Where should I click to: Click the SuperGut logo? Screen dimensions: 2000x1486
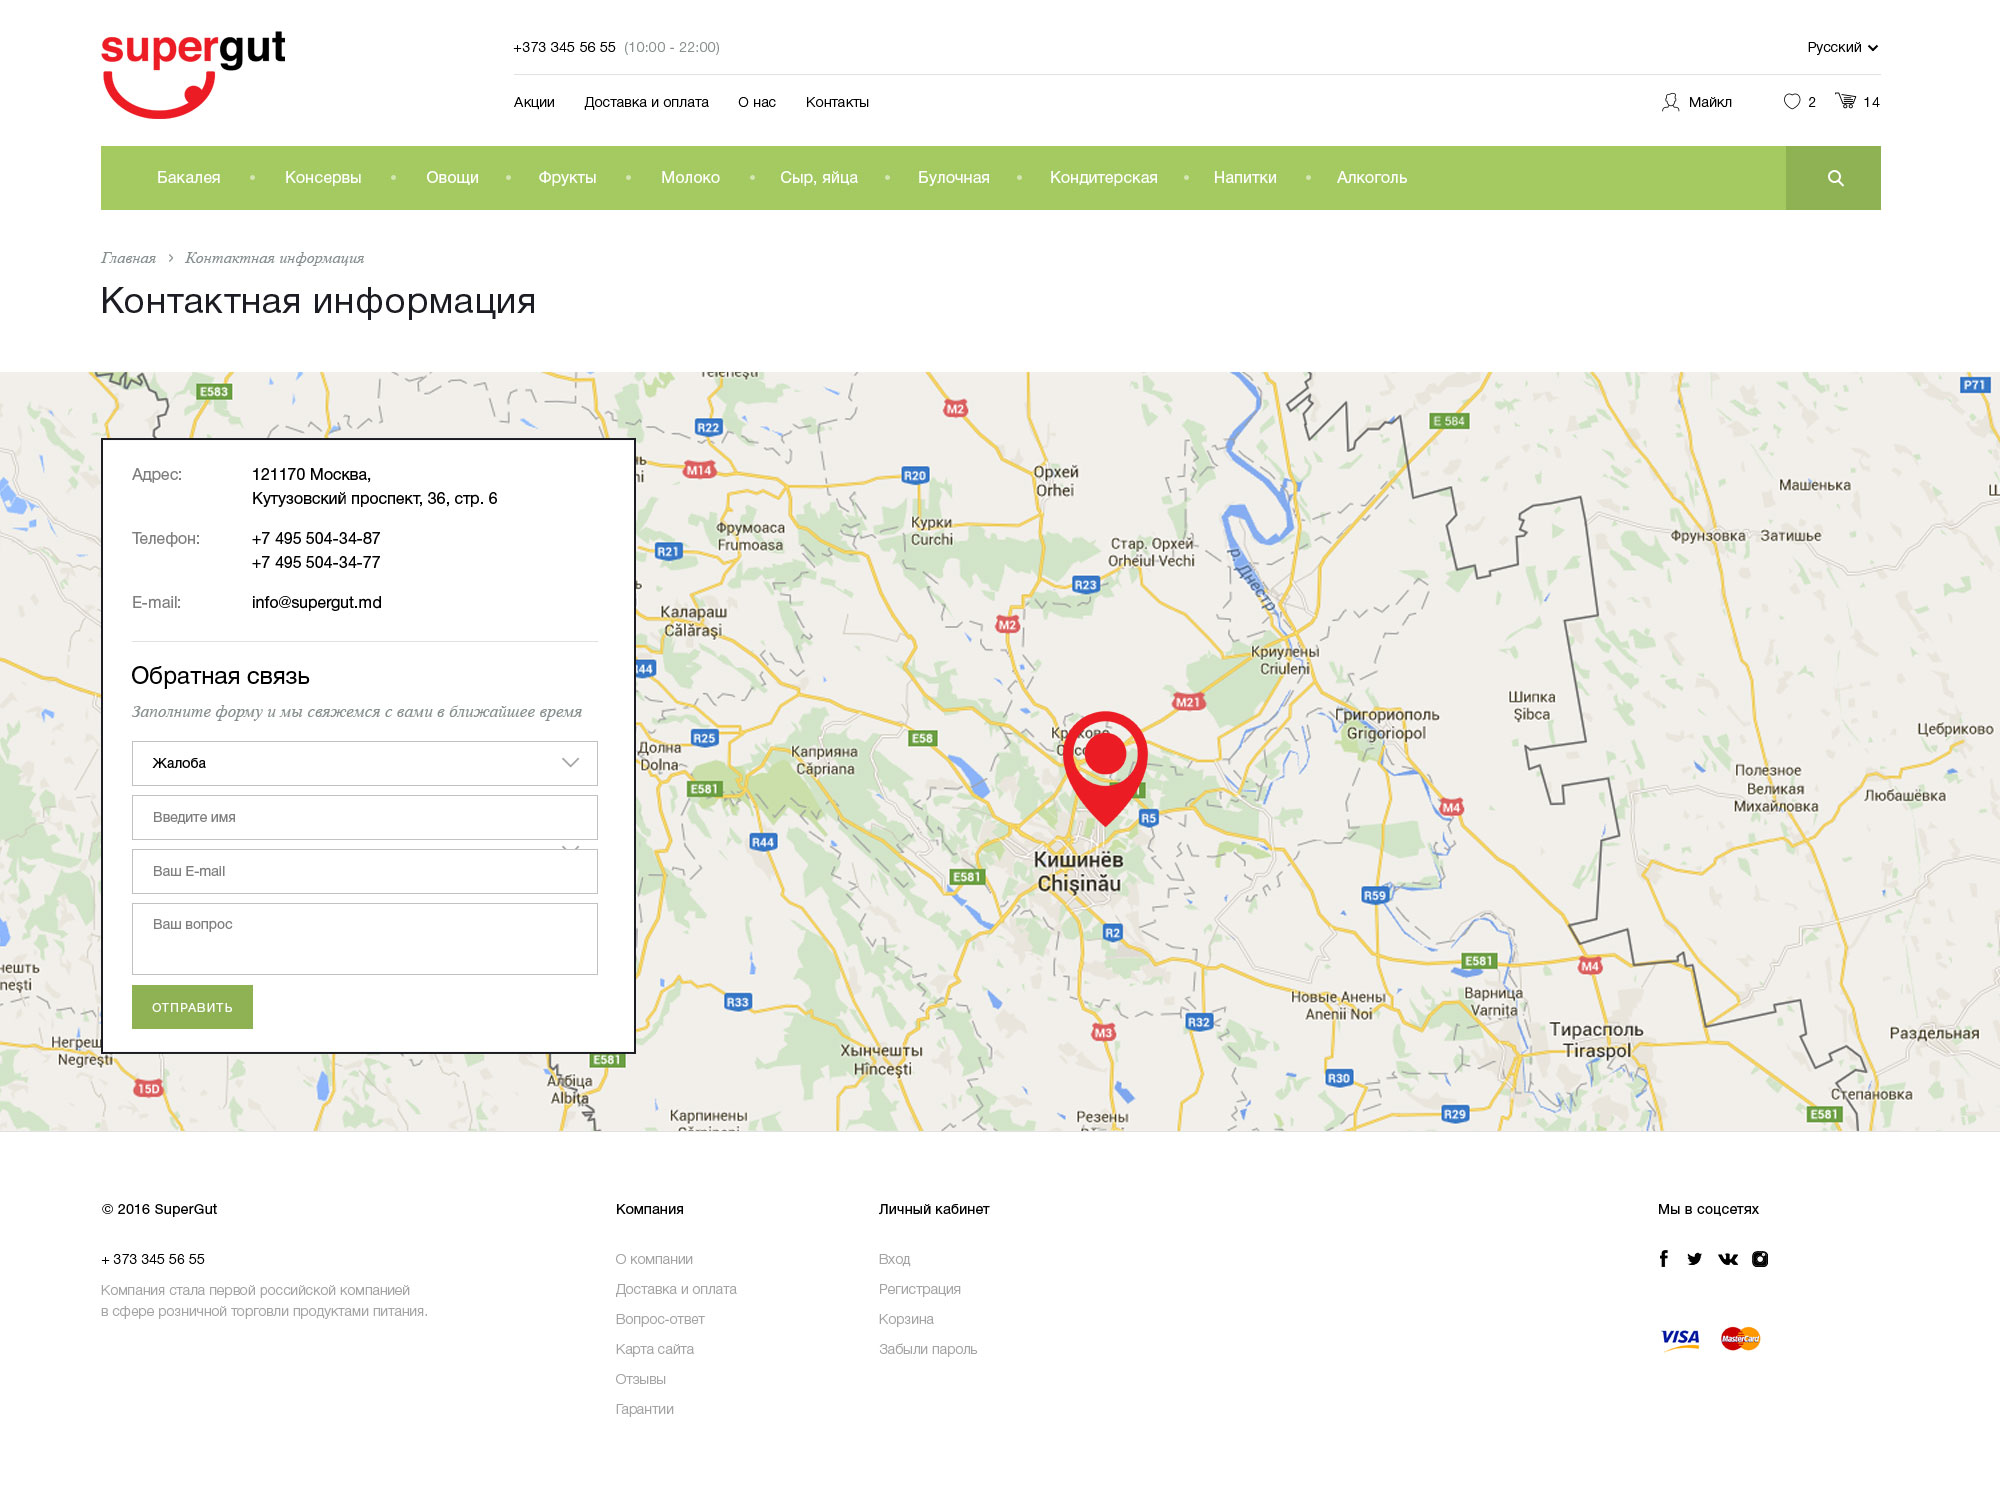193,73
